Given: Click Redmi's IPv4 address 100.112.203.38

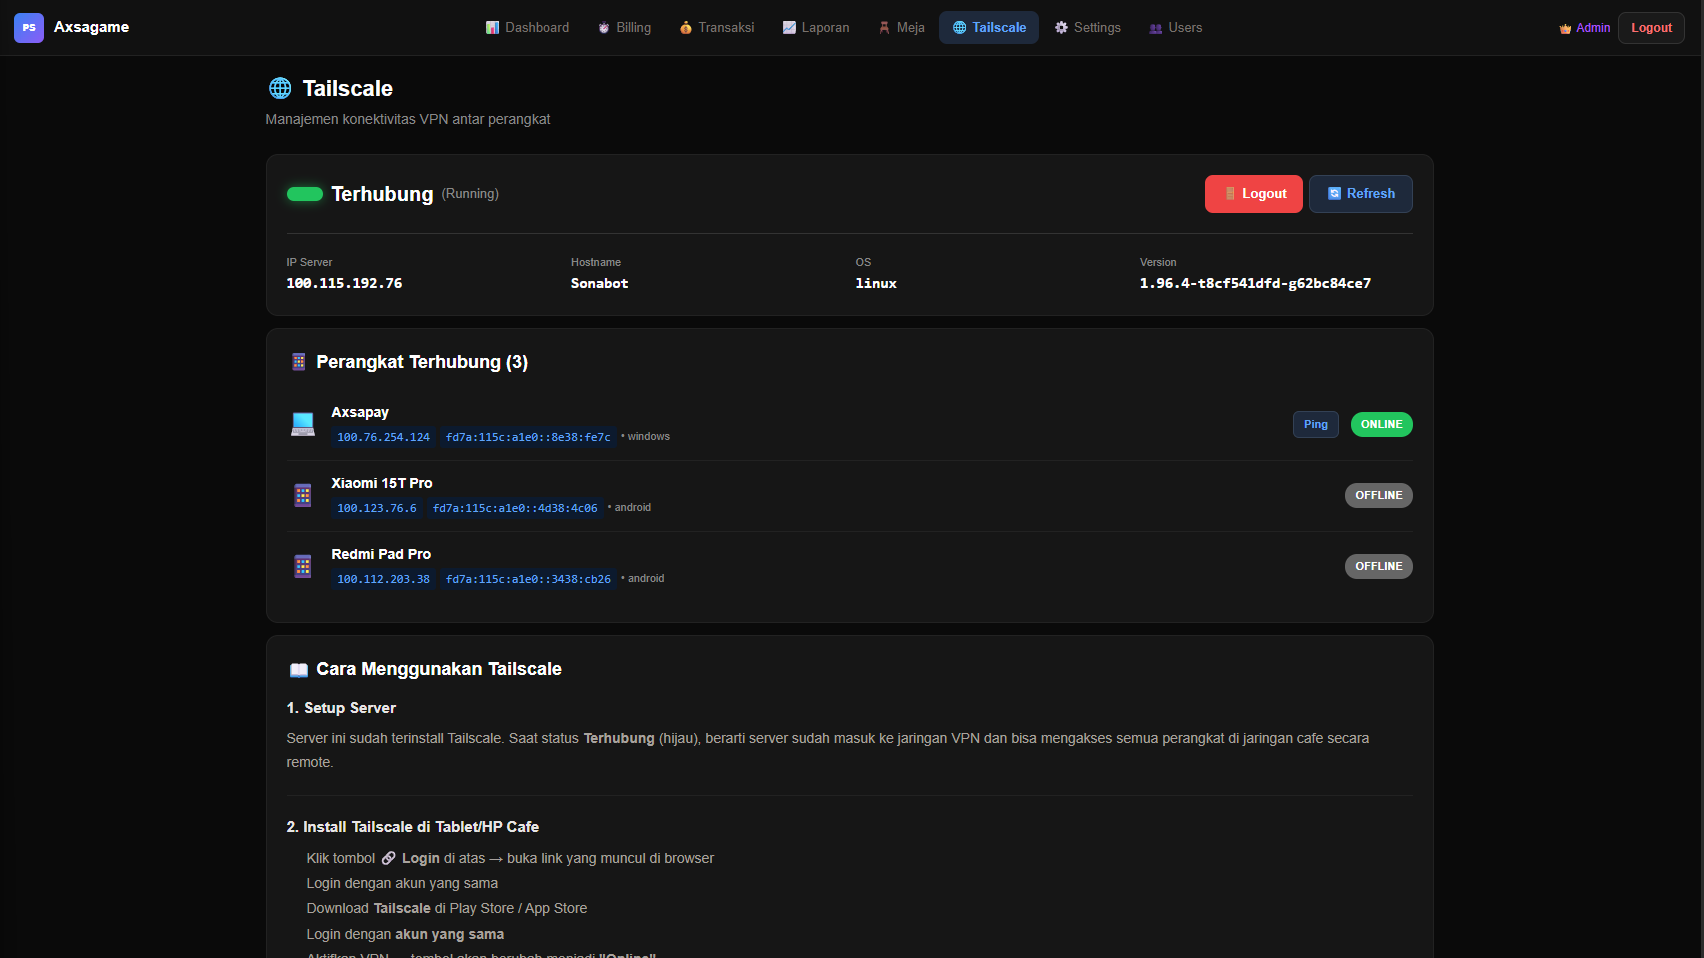Looking at the screenshot, I should tap(383, 580).
